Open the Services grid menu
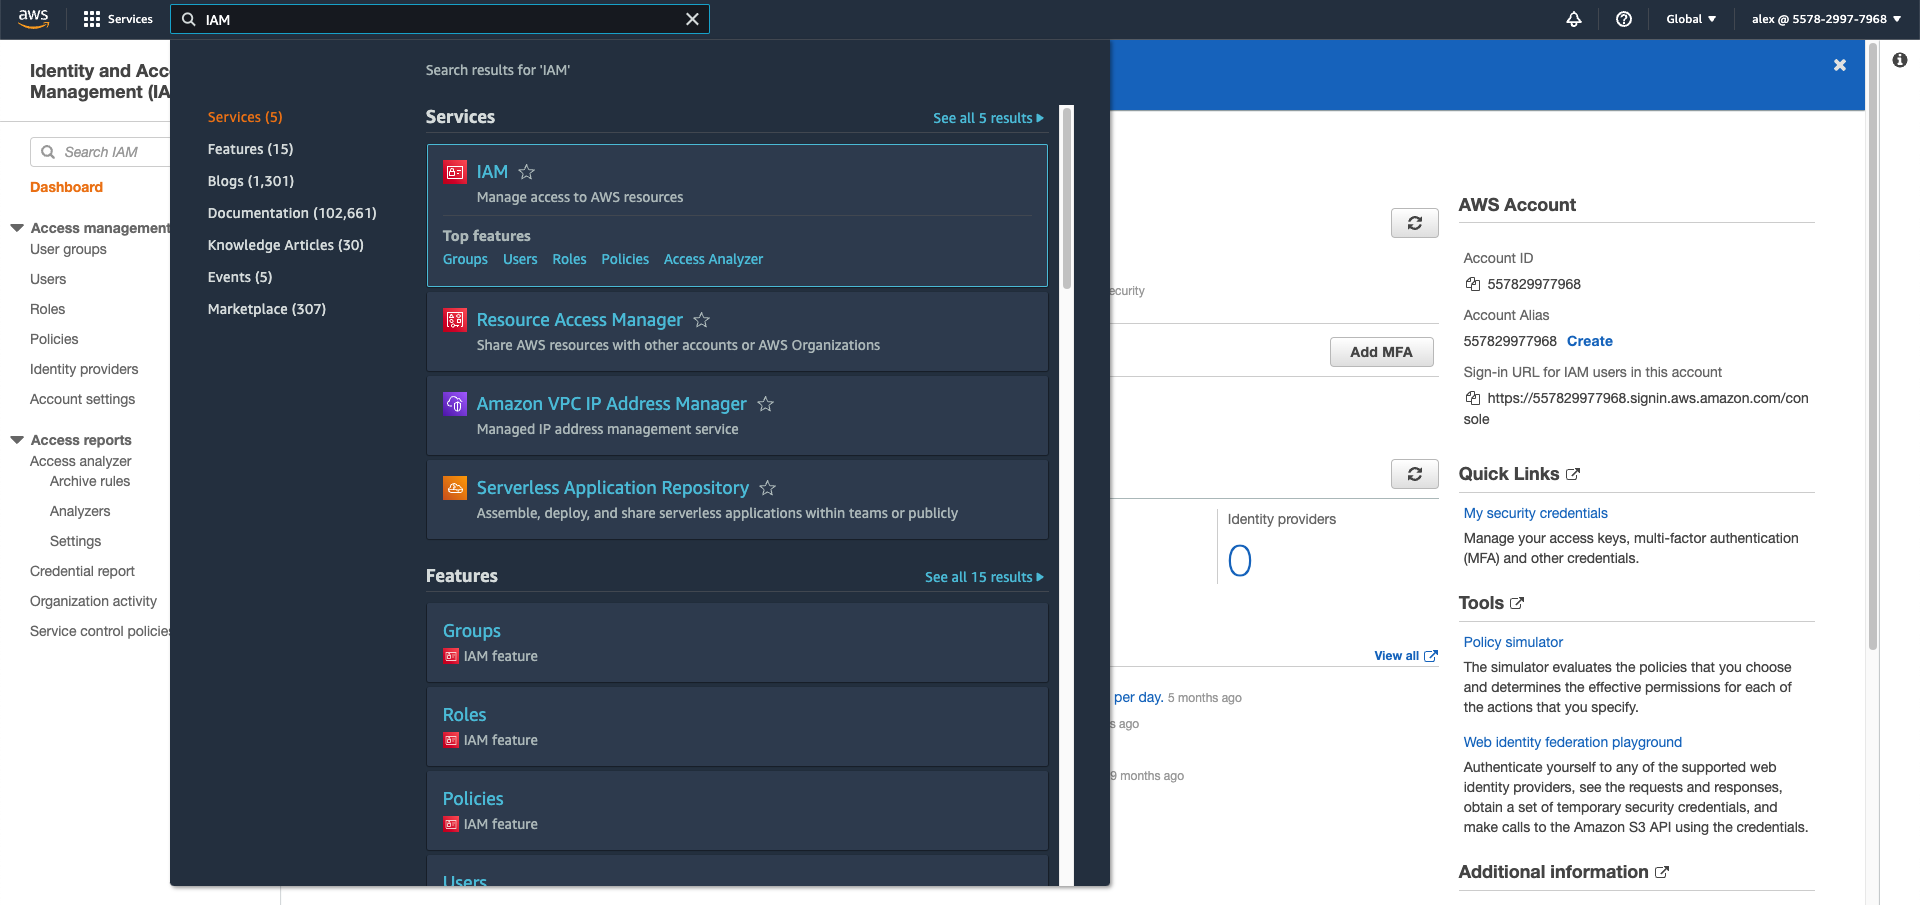The image size is (1920, 905). tap(118, 19)
